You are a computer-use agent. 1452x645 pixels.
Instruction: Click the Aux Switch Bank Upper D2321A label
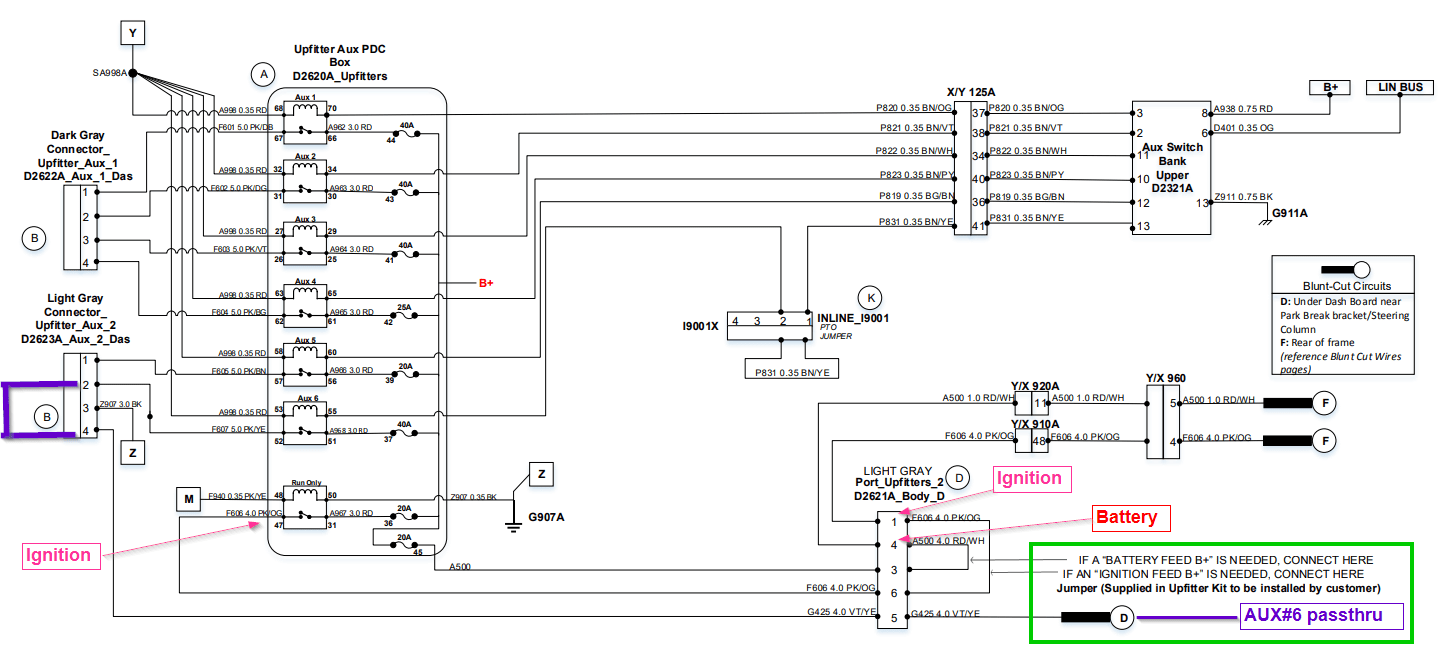tap(1172, 168)
